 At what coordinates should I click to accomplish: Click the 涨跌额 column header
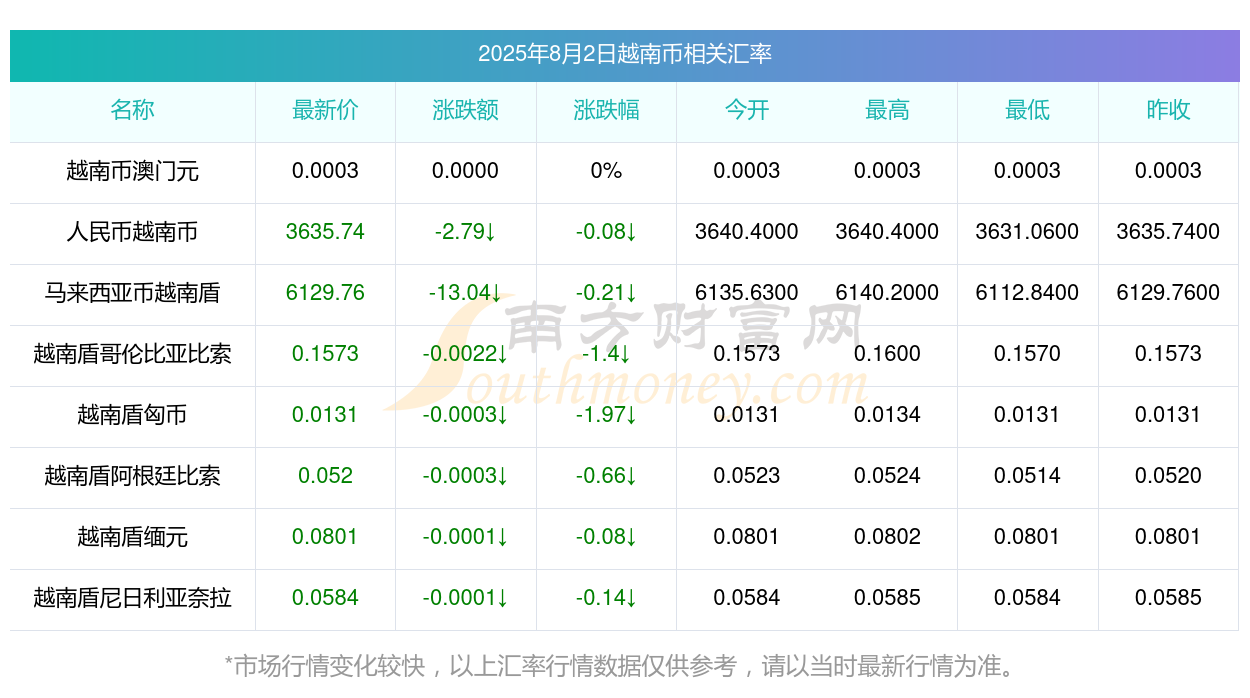[x=466, y=110]
